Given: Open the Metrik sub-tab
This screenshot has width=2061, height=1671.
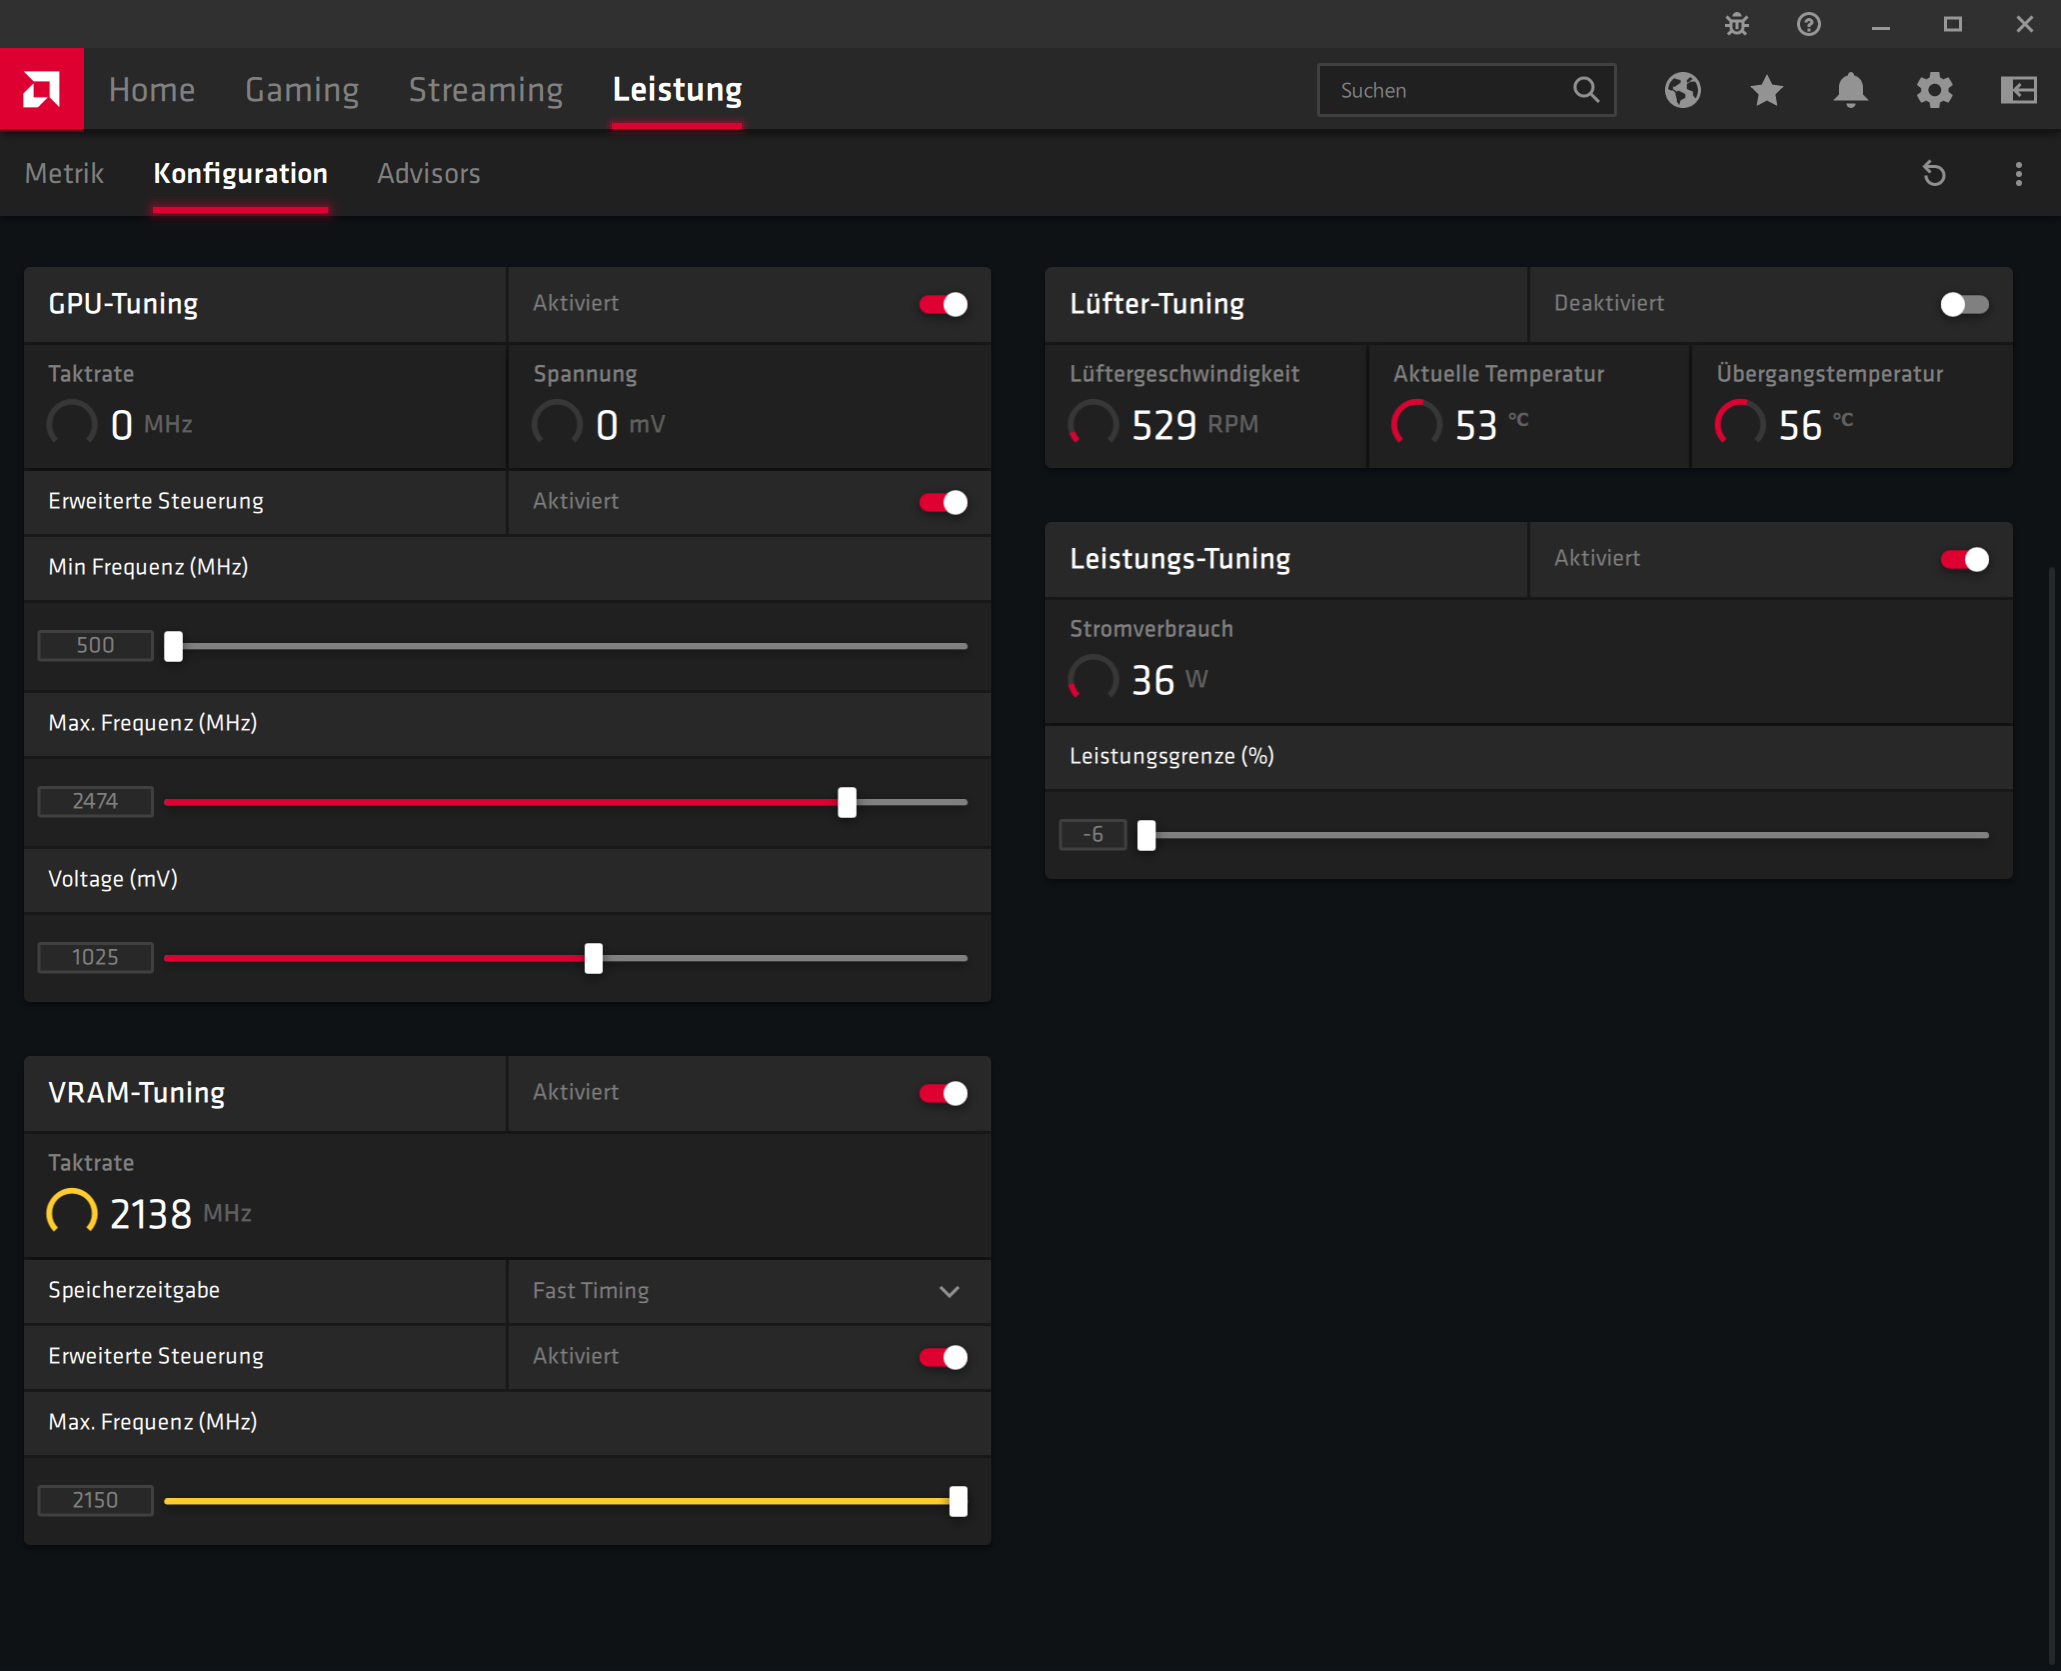Looking at the screenshot, I should click(x=64, y=174).
